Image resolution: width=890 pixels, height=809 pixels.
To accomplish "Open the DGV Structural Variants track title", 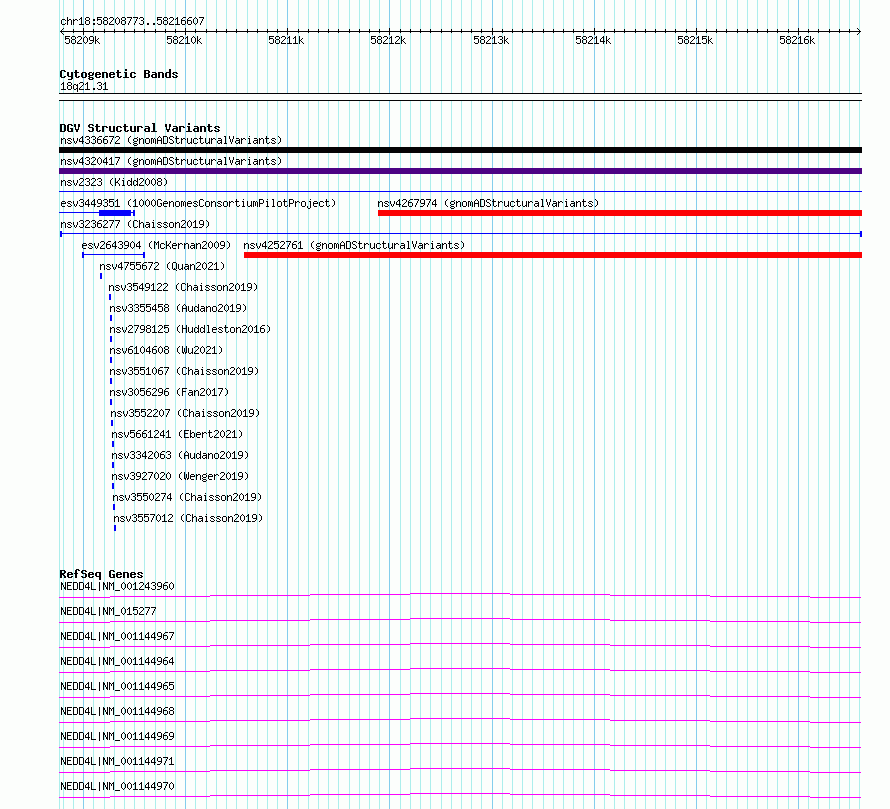I will click(140, 128).
